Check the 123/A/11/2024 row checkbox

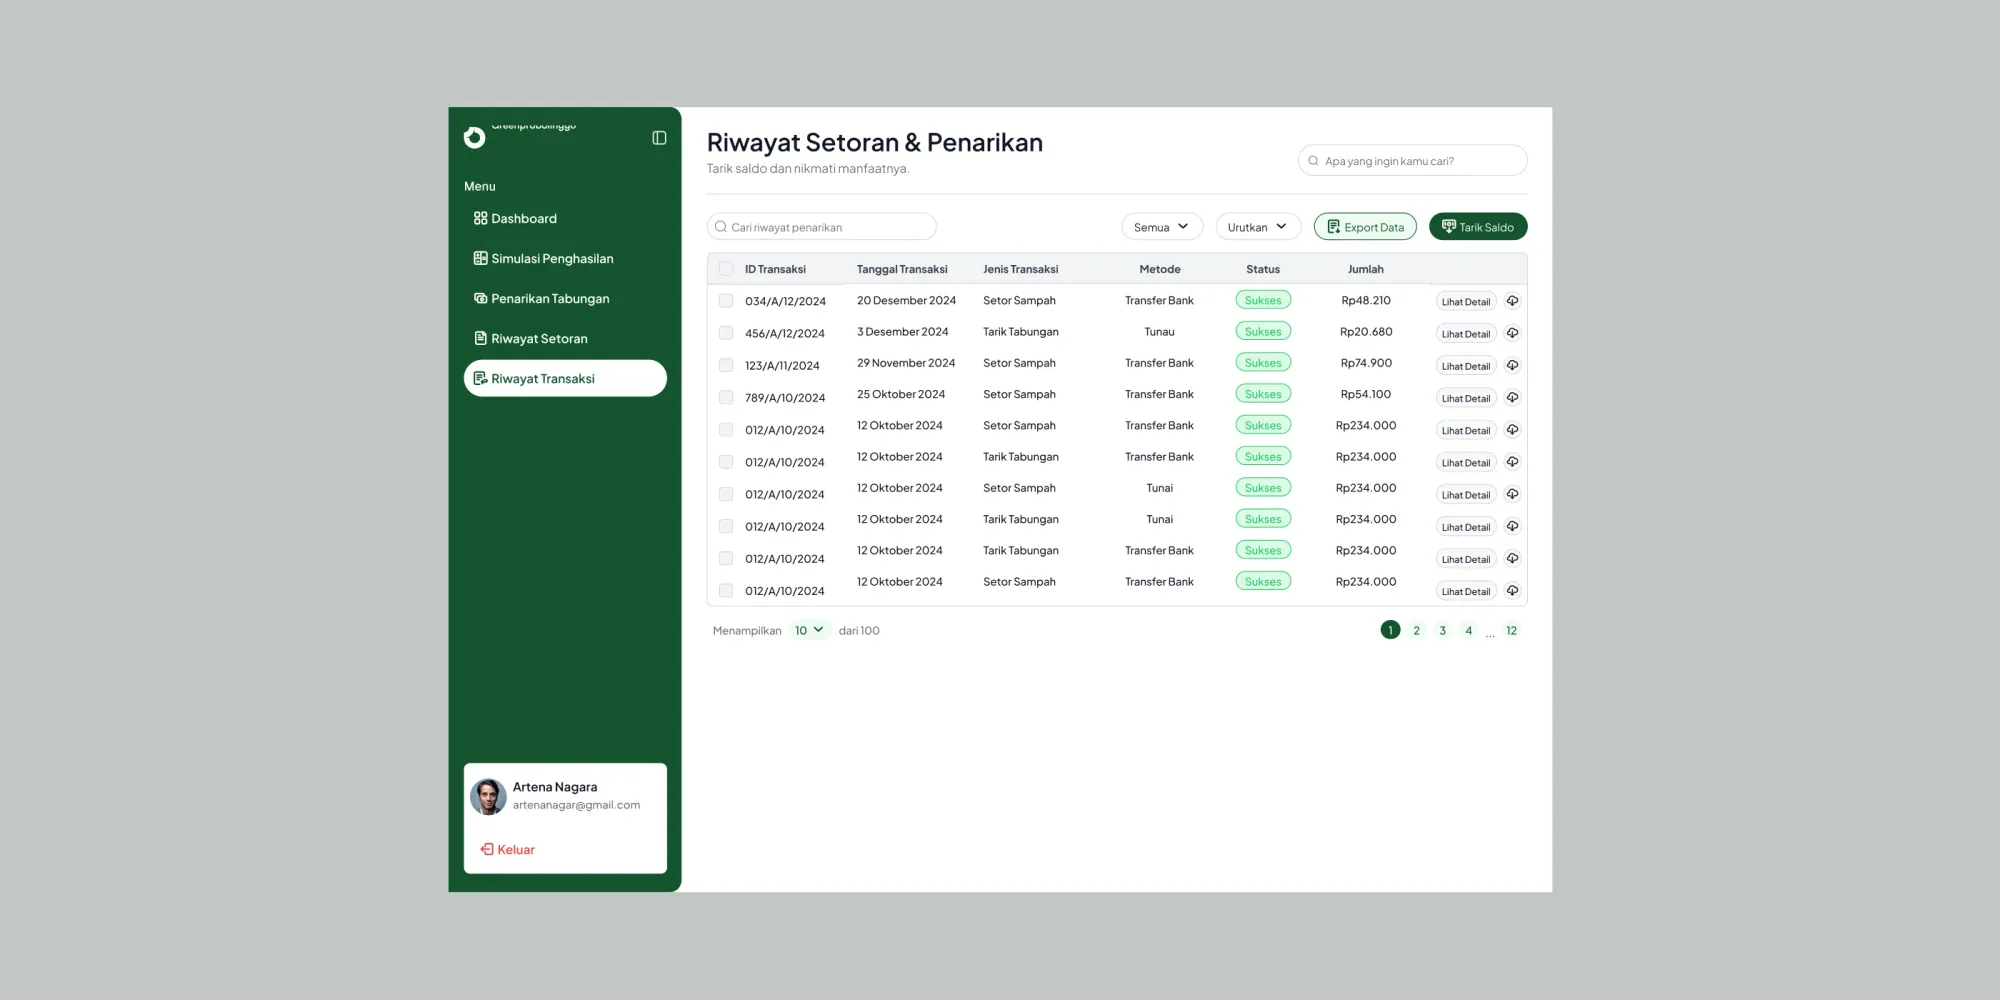coord(726,365)
